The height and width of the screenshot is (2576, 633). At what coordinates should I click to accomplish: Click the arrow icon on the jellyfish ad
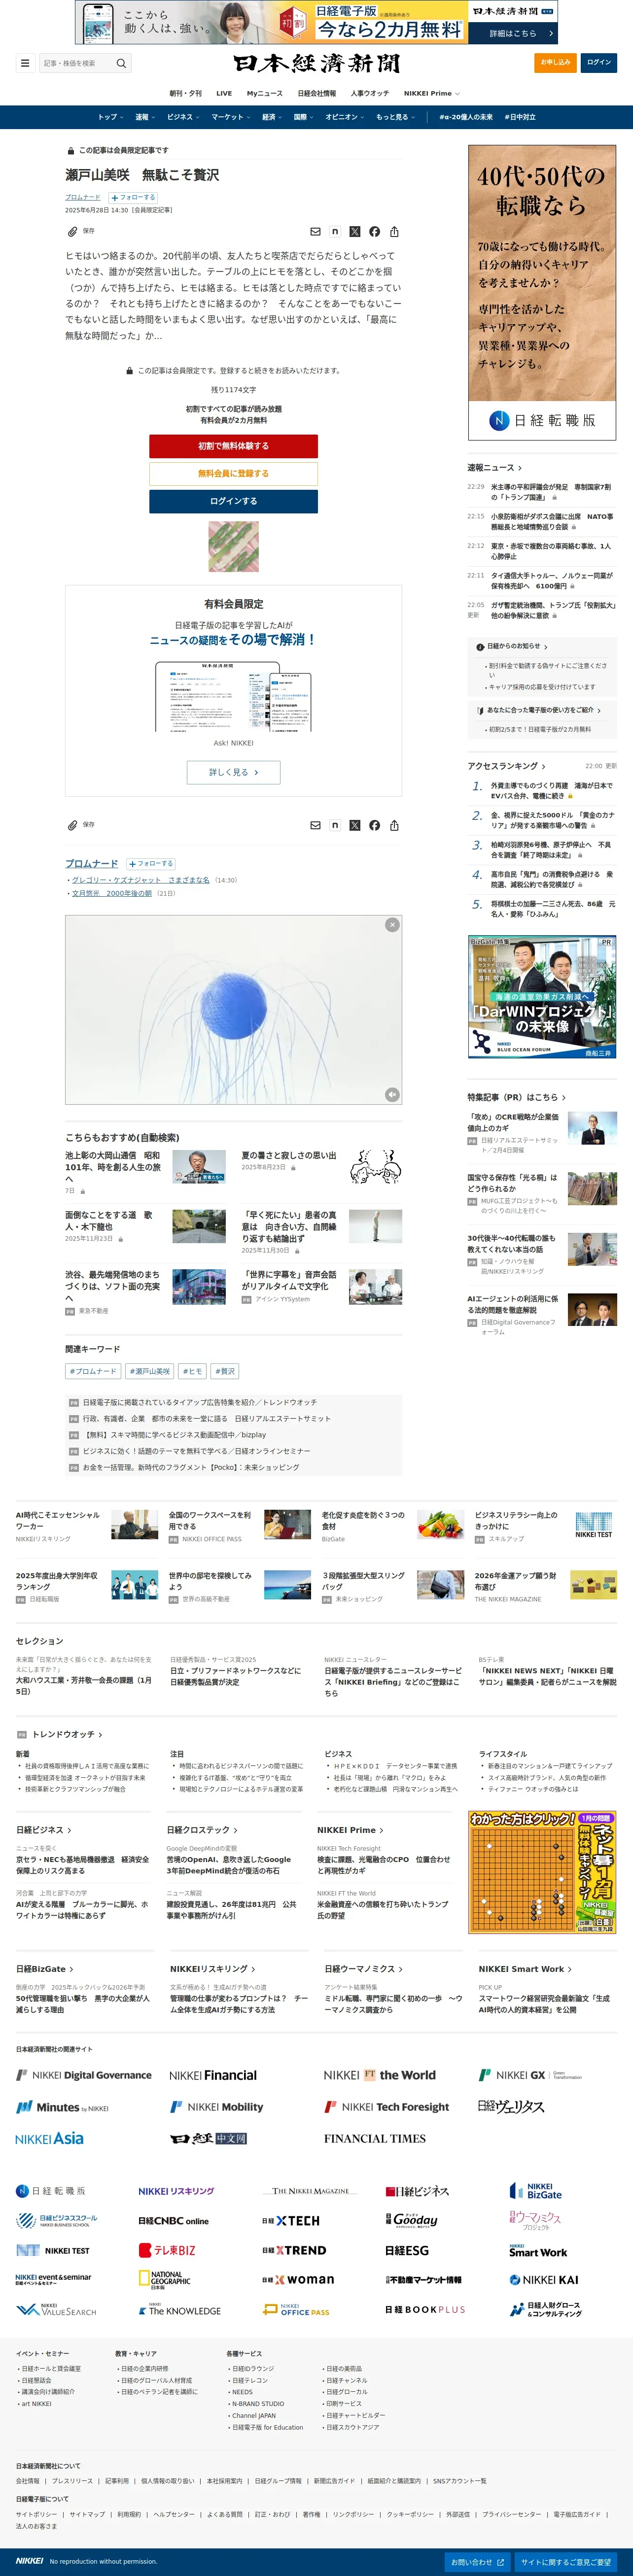pos(392,1095)
